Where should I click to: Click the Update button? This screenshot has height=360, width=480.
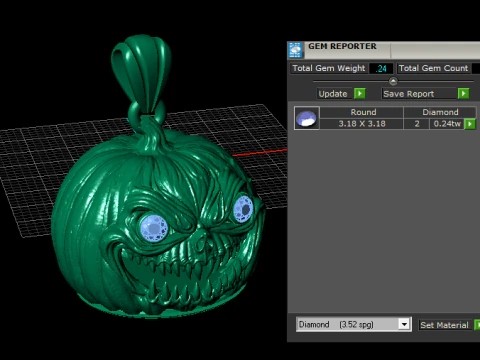(x=333, y=94)
